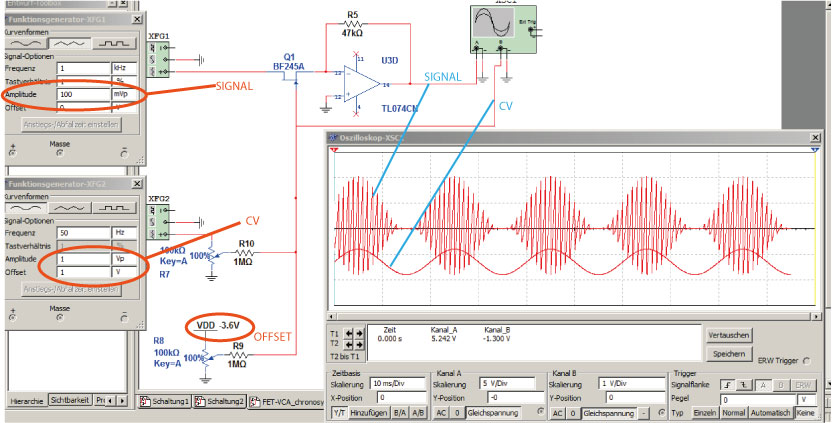This screenshot has width=832, height=423.
Task: Open XFG1 amplitude unit mVp dropdown
Action: click(123, 94)
